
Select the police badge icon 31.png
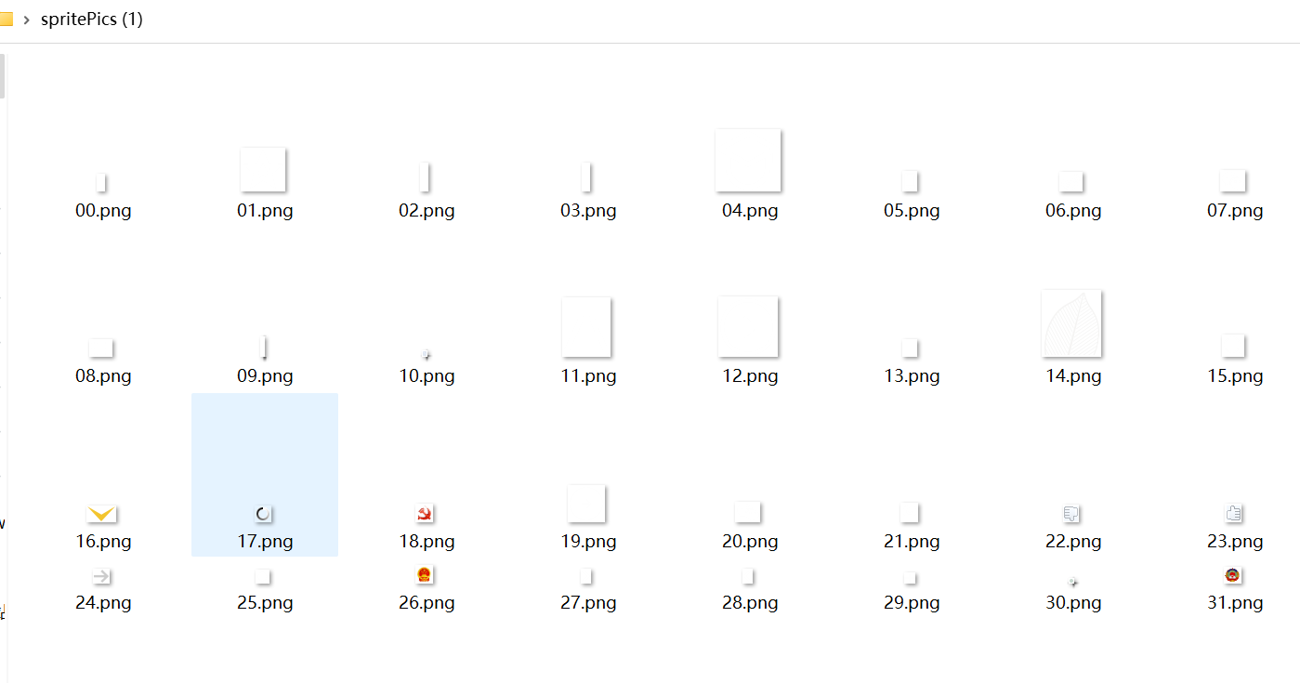pyautogui.click(x=1233, y=575)
